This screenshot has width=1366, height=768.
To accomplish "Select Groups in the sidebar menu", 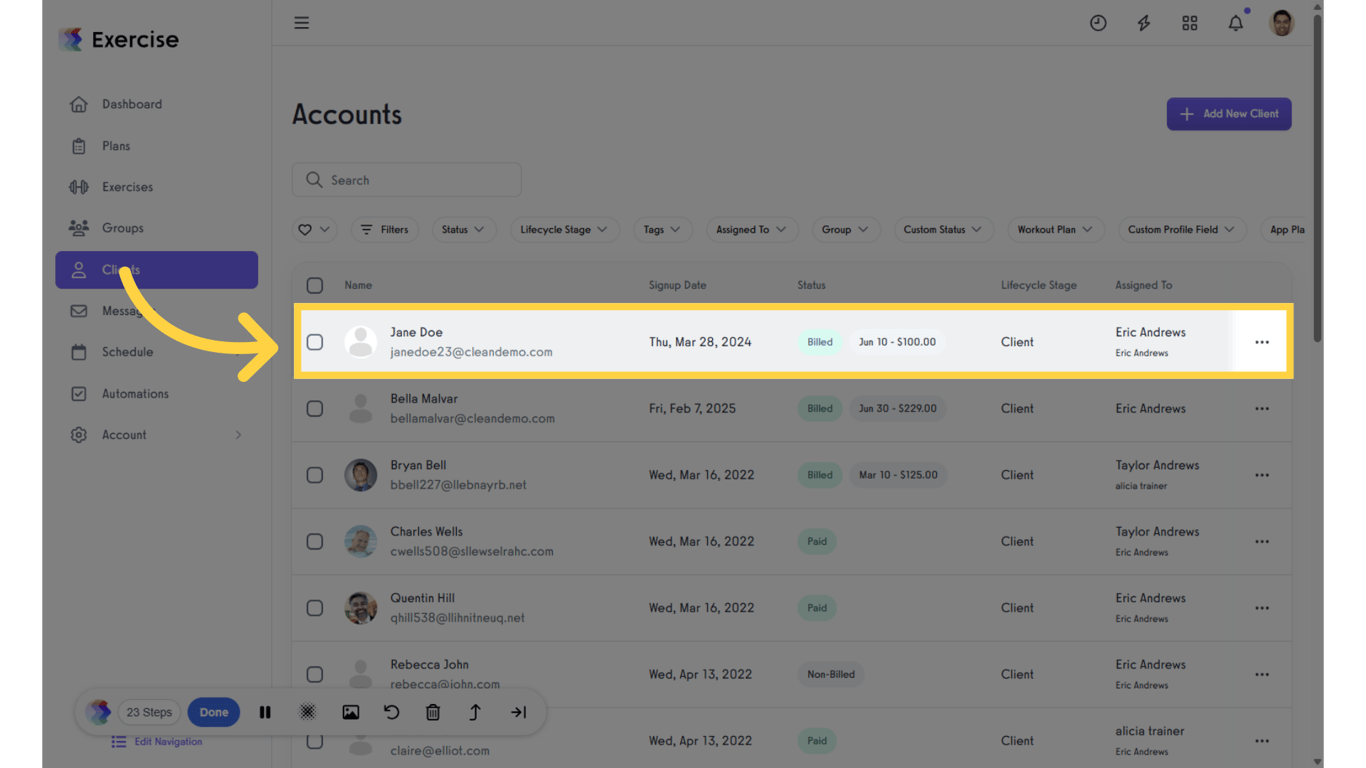I will pos(123,228).
